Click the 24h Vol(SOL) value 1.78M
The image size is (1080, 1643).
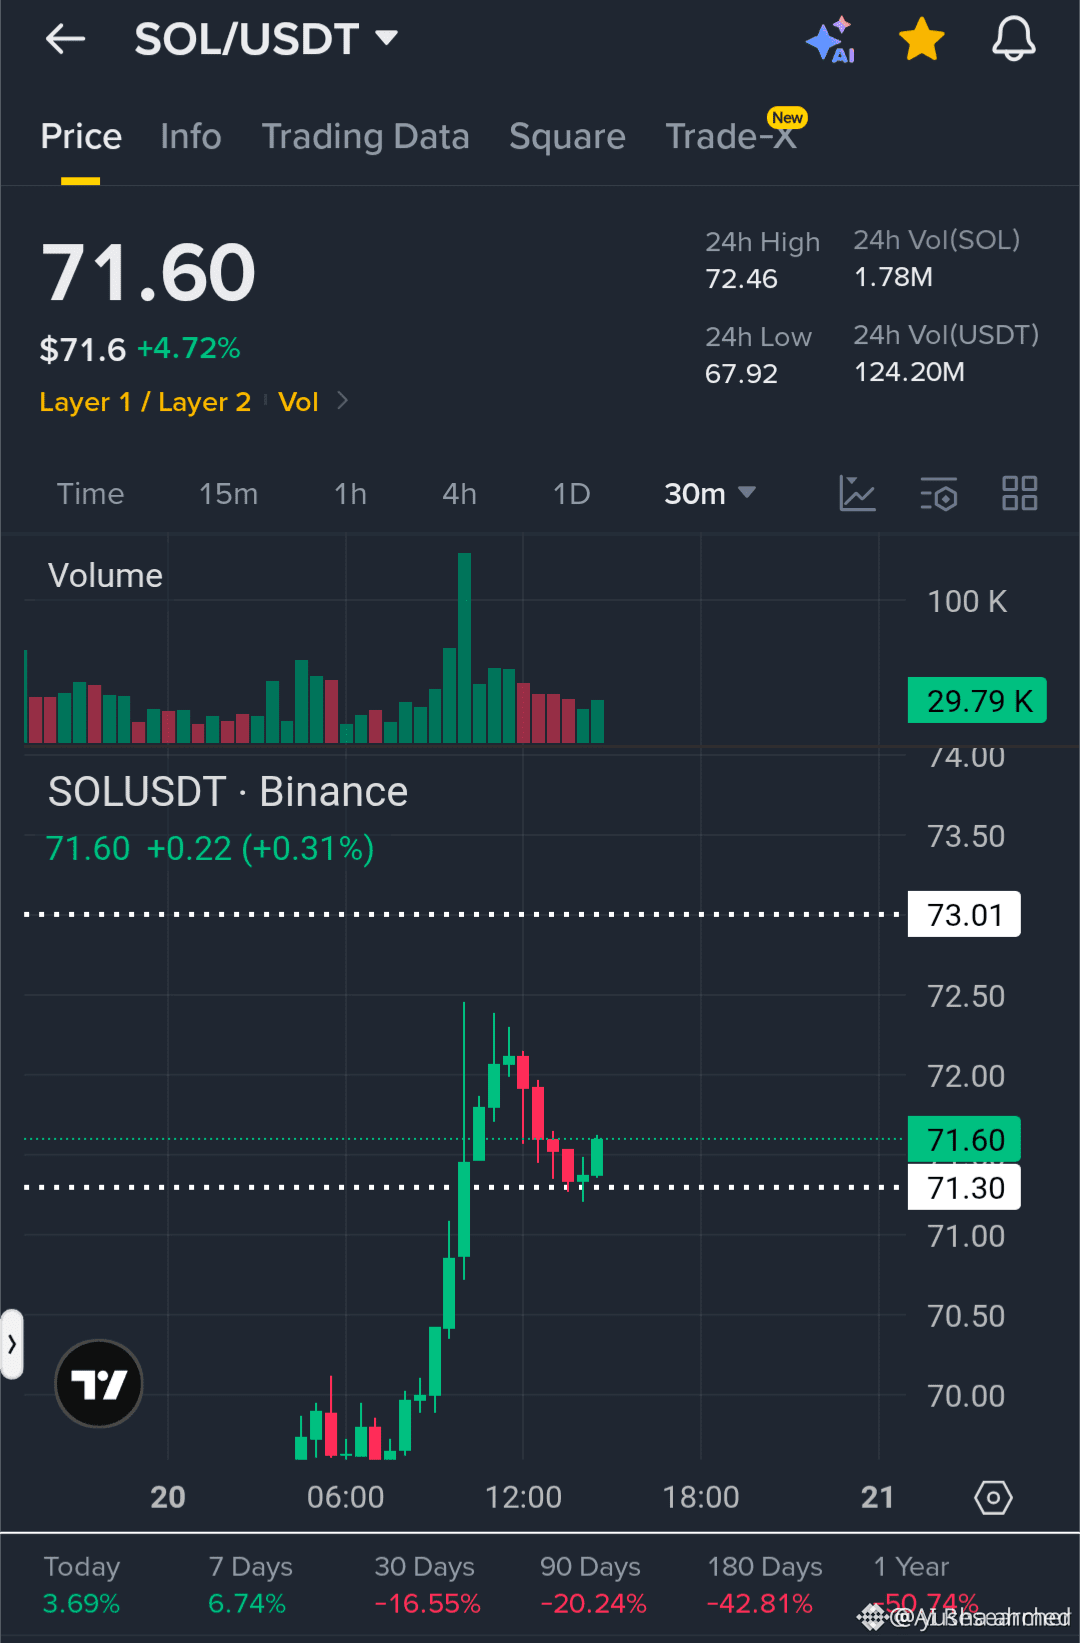tap(893, 277)
